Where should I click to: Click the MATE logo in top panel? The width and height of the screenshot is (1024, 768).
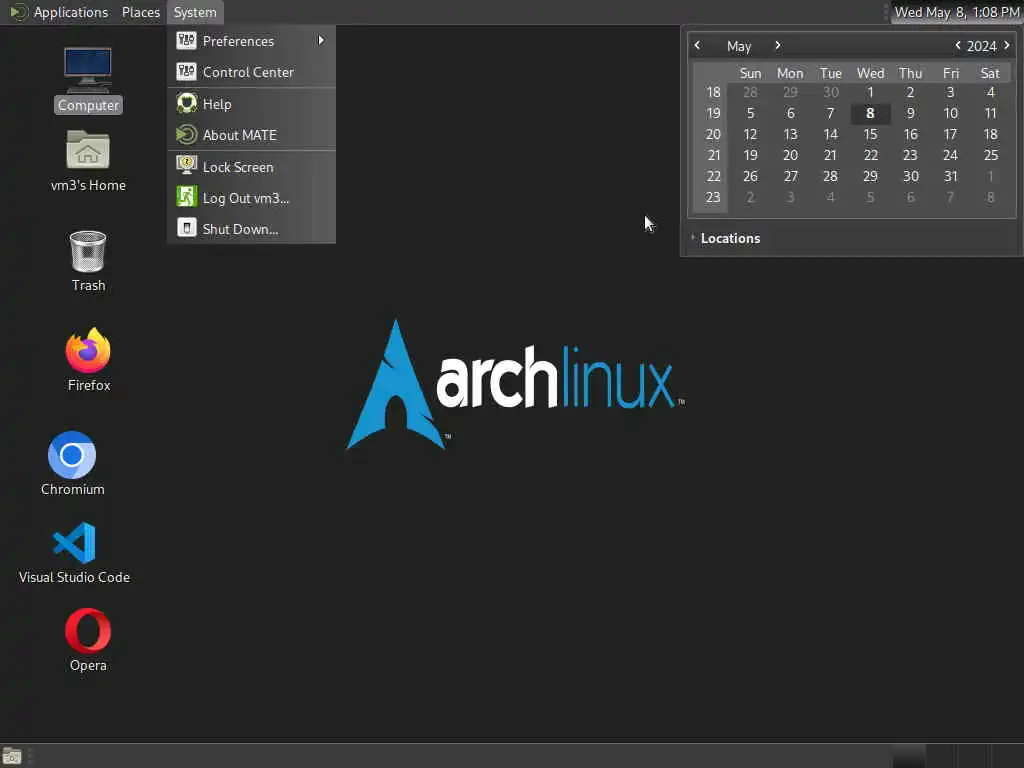[18, 12]
